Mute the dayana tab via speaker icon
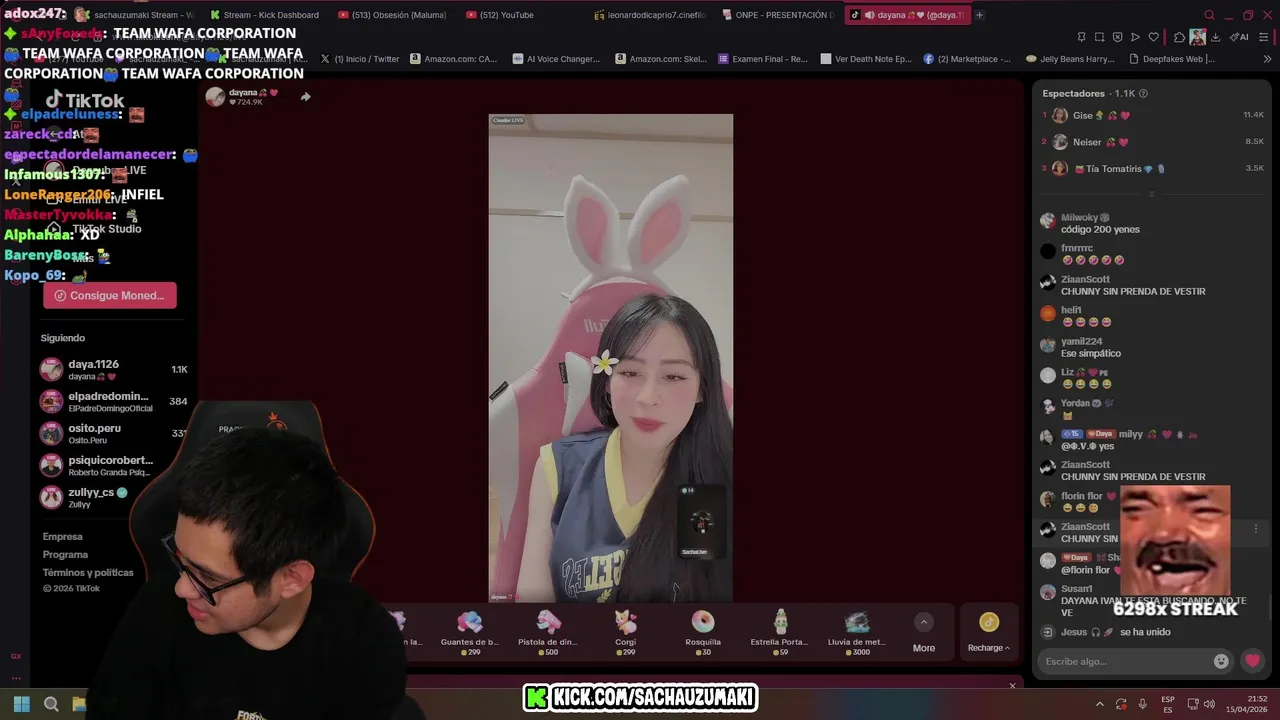 868,15
